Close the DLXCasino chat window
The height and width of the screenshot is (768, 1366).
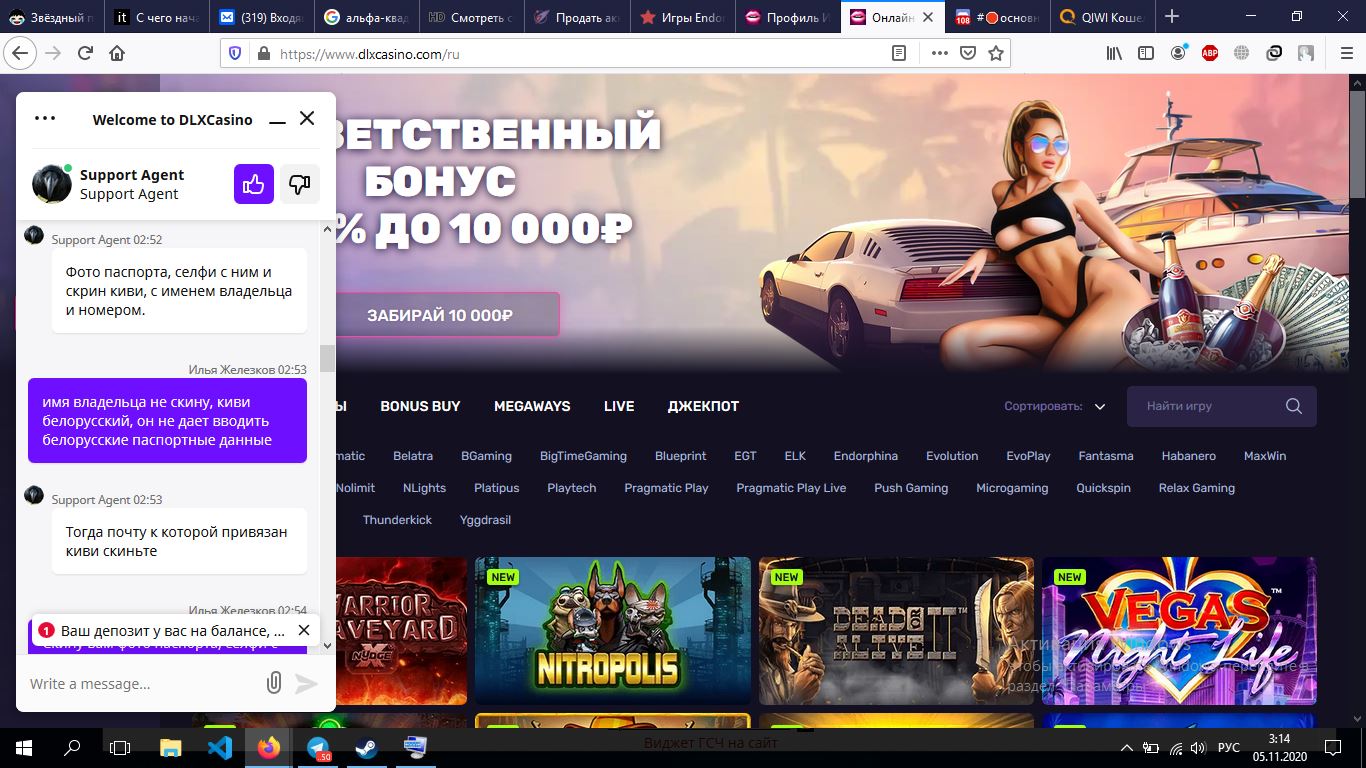click(x=307, y=118)
